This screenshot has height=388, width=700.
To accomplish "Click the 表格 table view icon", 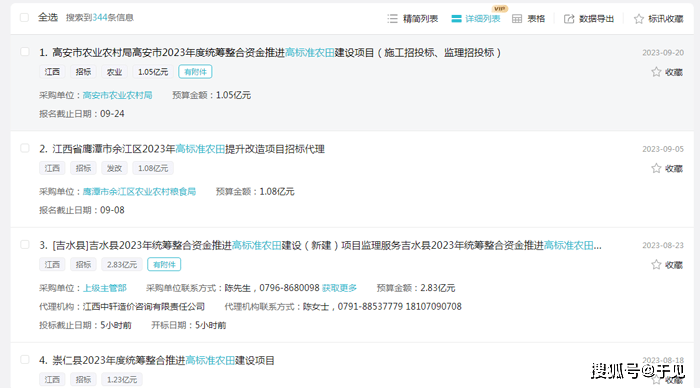I will [x=517, y=19].
